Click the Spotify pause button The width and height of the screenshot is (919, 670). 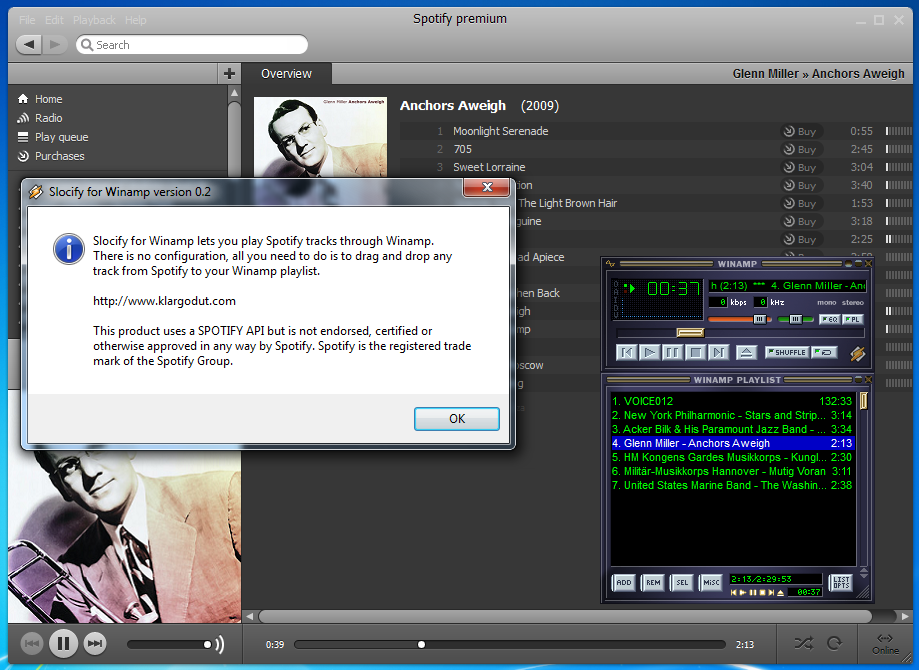[x=63, y=644]
